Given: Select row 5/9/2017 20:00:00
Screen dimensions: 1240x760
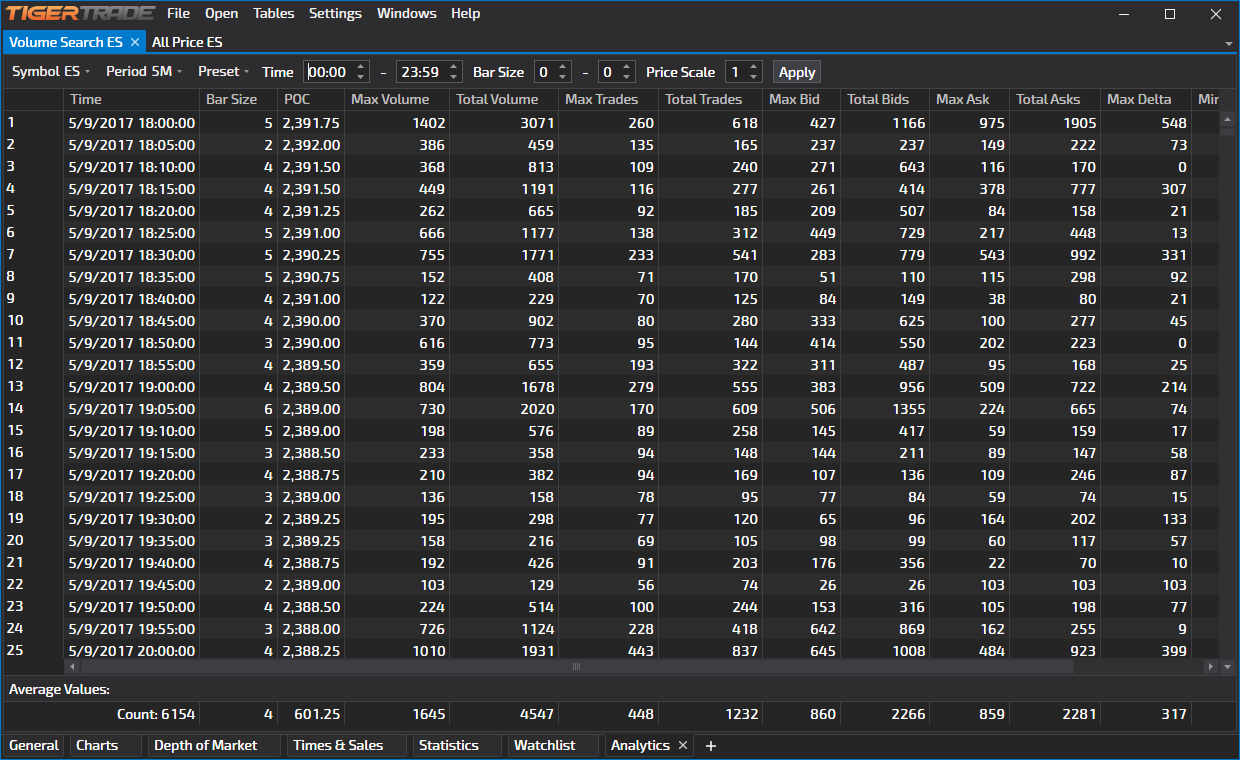Looking at the screenshot, I should (x=611, y=651).
